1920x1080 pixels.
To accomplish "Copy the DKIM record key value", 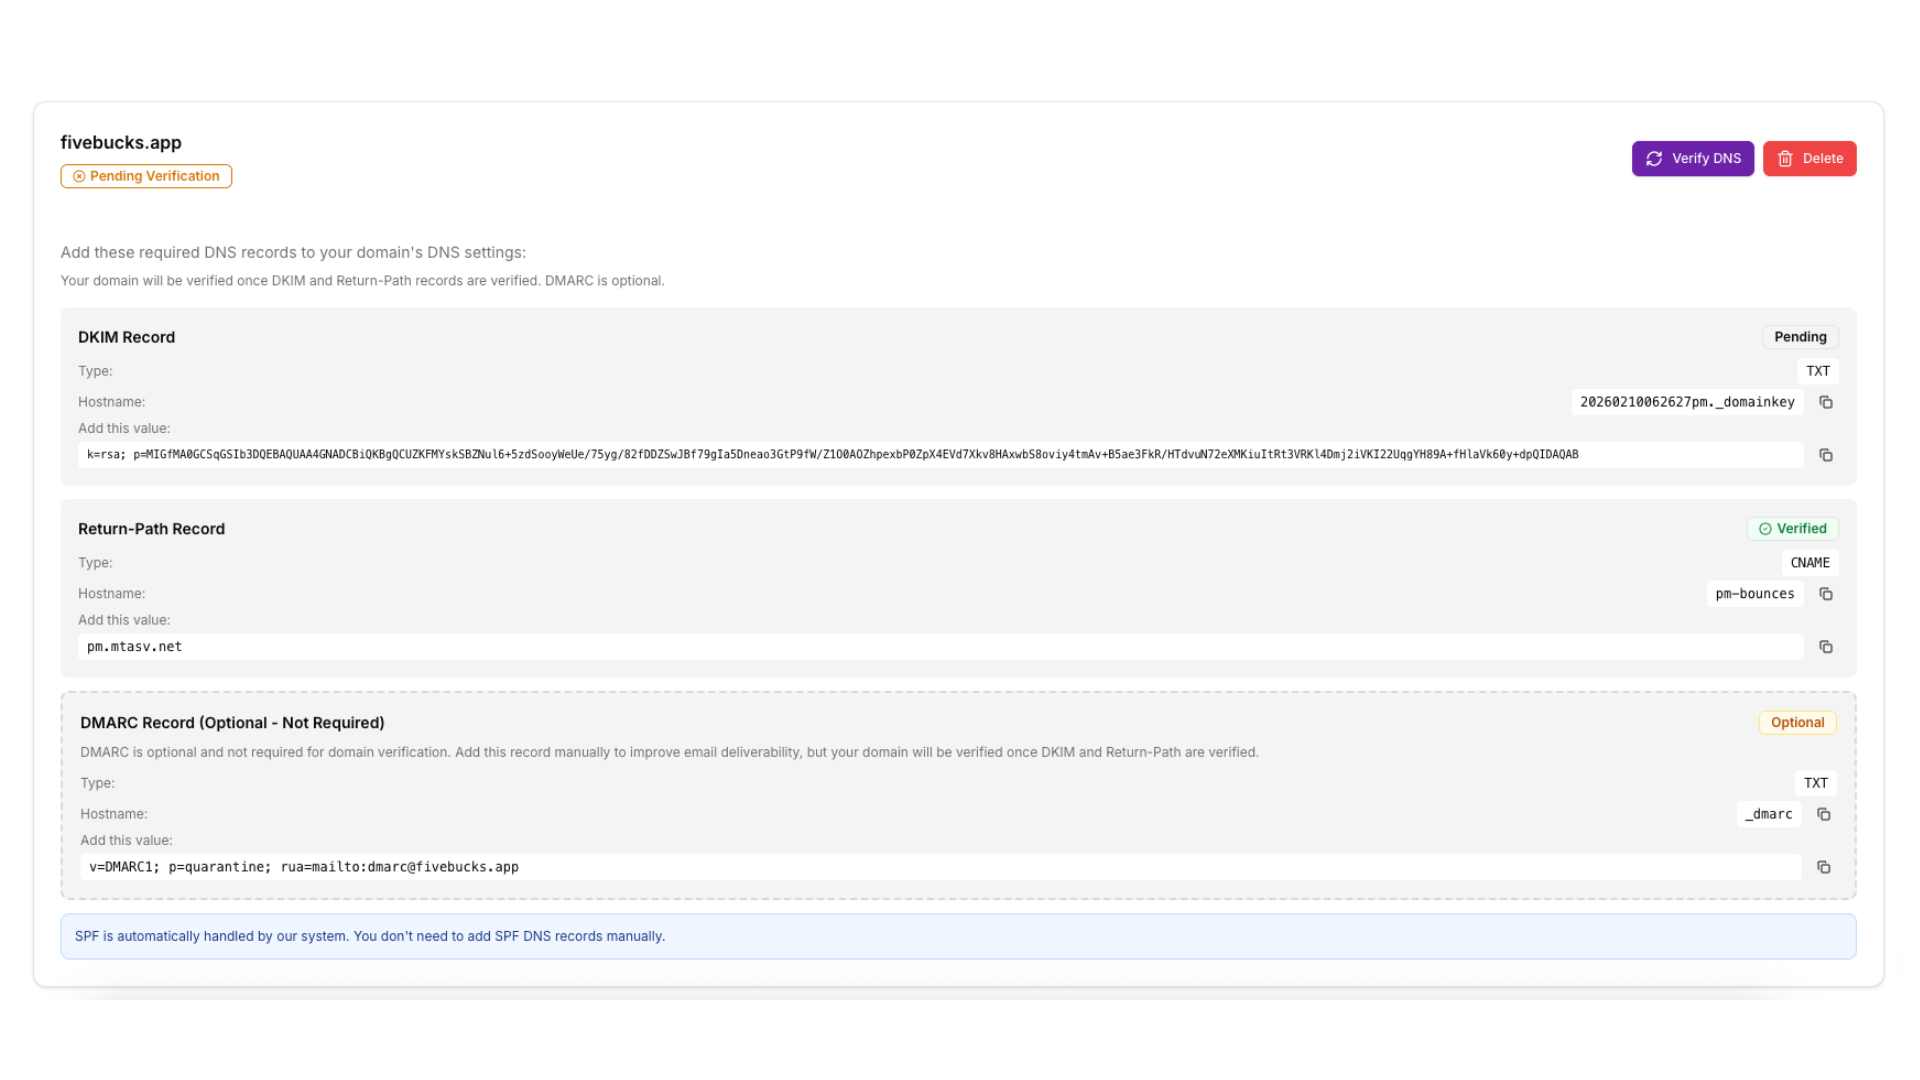I will tap(1825, 455).
